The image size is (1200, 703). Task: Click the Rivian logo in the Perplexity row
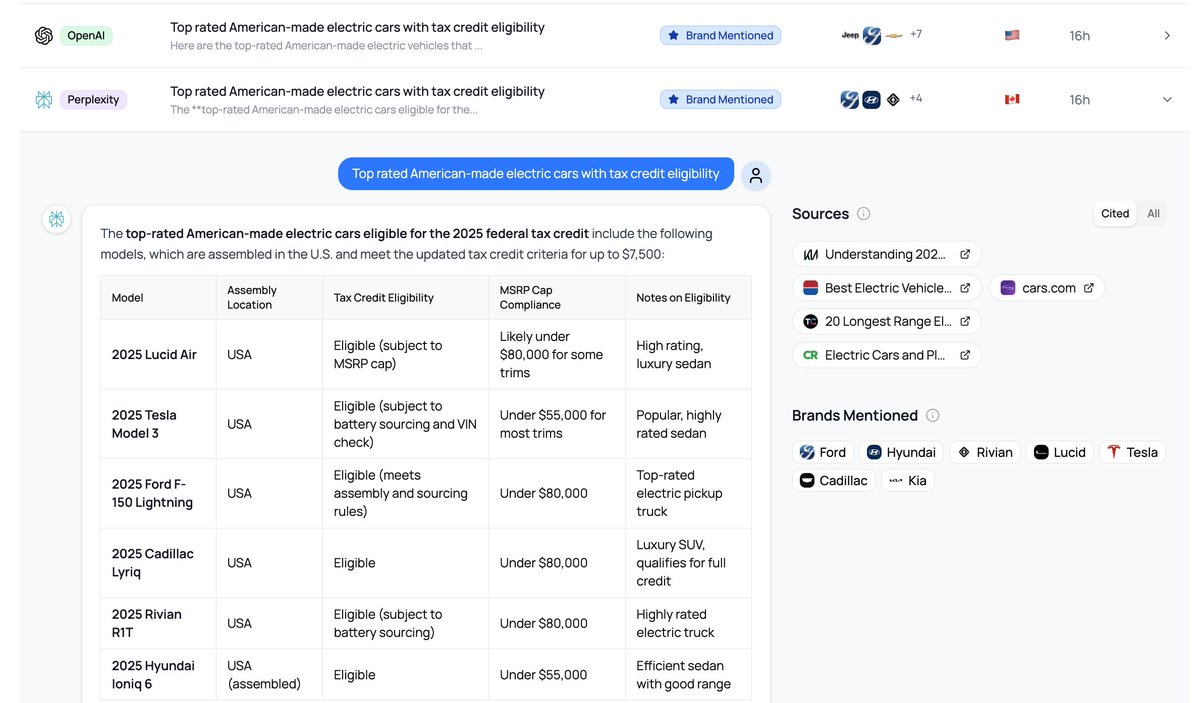click(893, 99)
